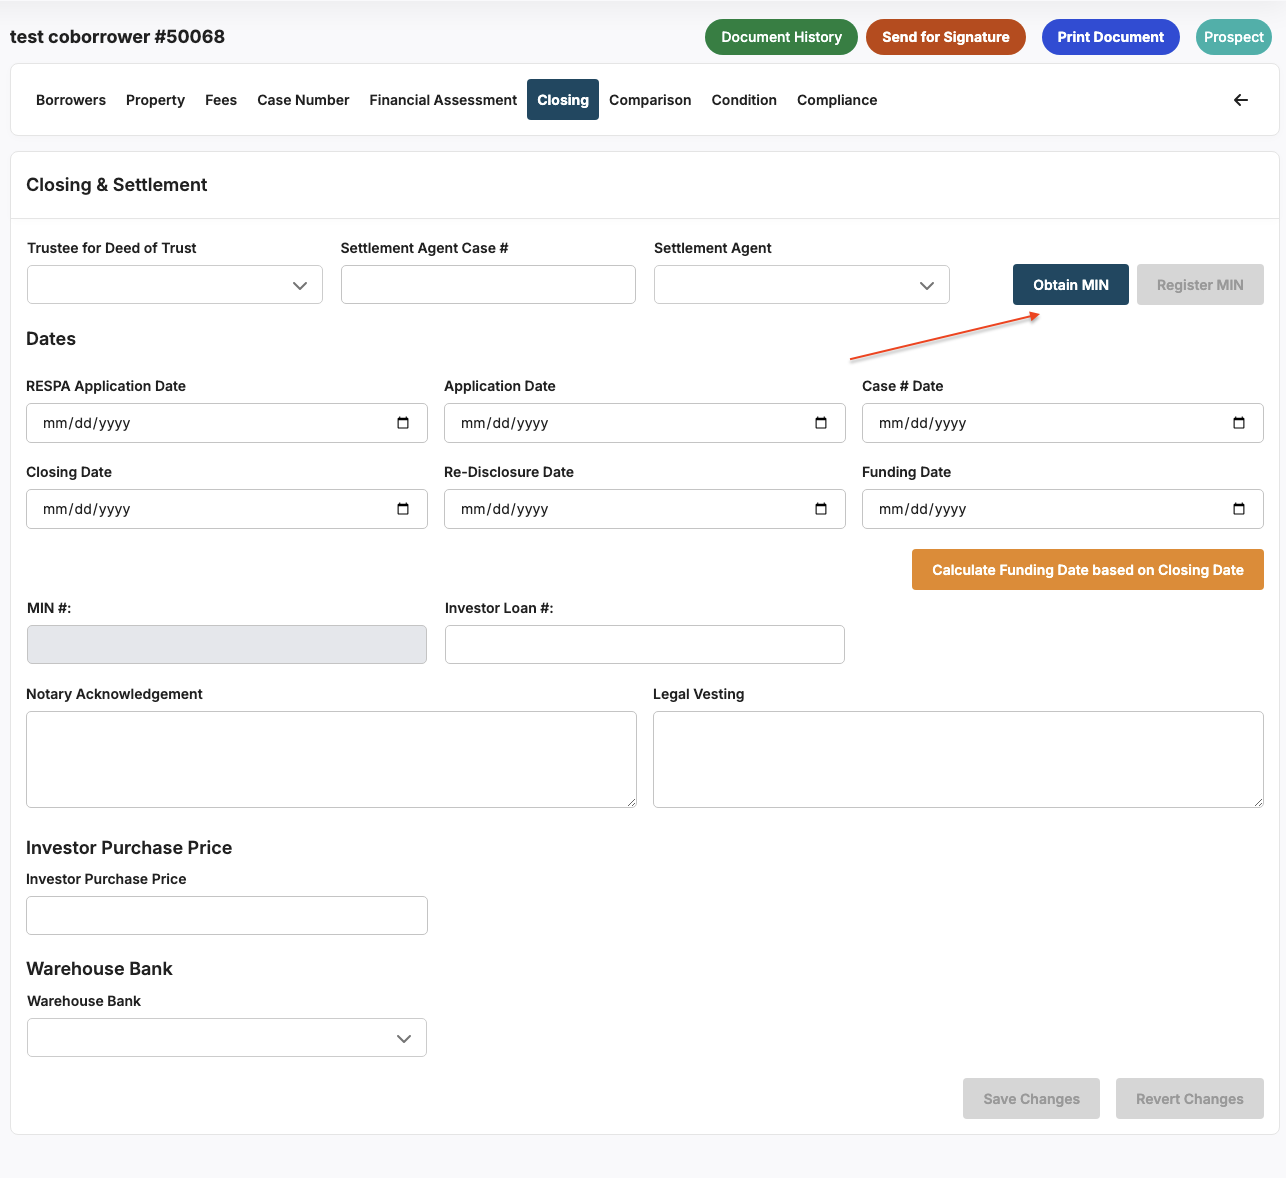Open Application Date calendar picker icon
The height and width of the screenshot is (1178, 1286).
click(x=821, y=423)
